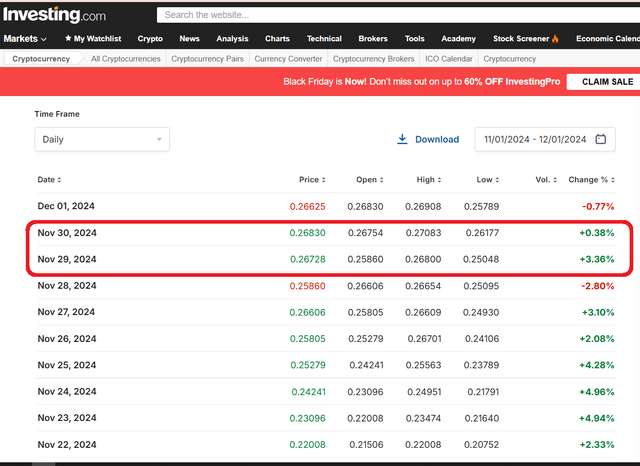
Task: Open the Technical menu
Action: point(324,39)
